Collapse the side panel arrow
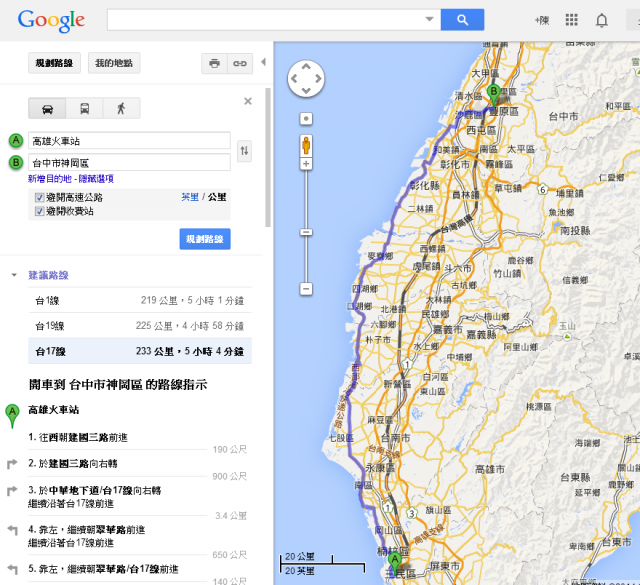640x585 pixels. (264, 62)
